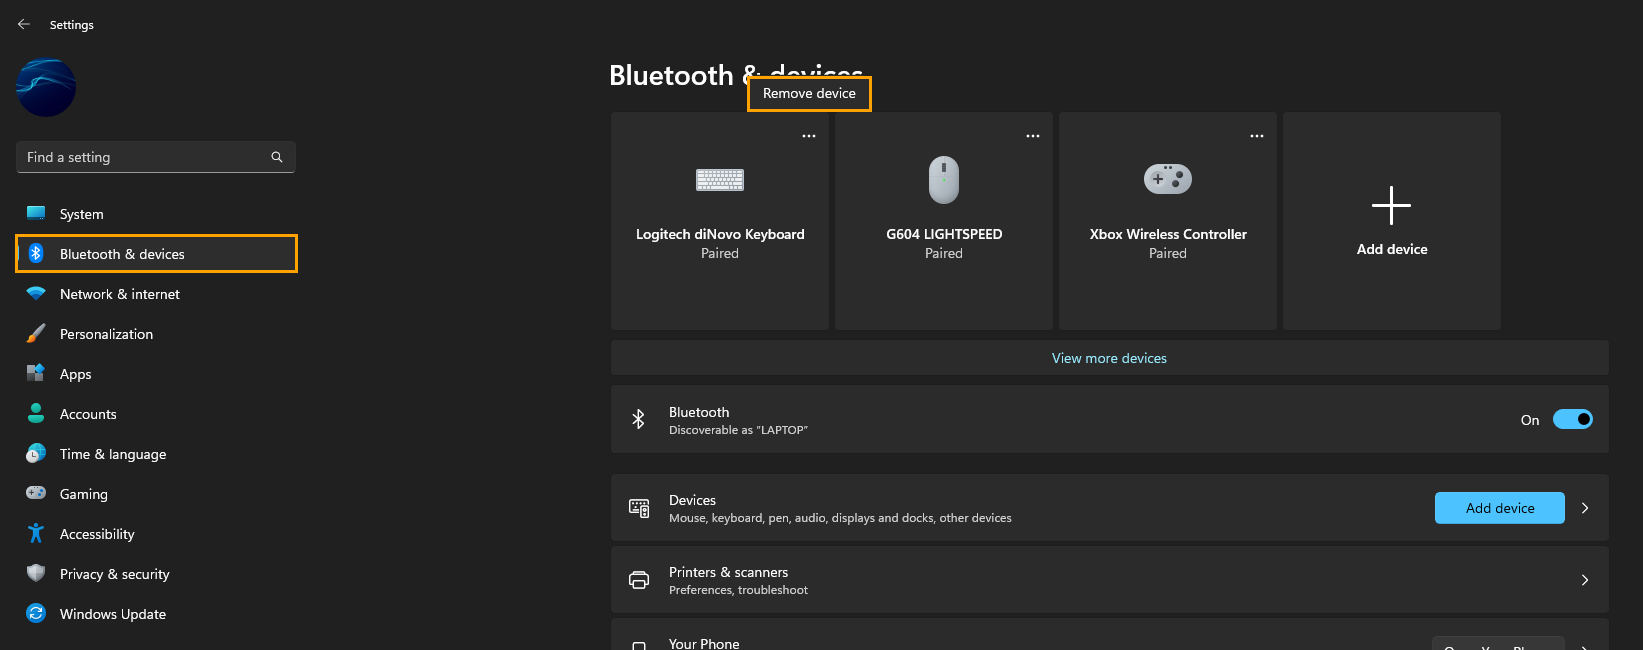The width and height of the screenshot is (1643, 650).
Task: Open Time & language settings
Action: (156, 454)
